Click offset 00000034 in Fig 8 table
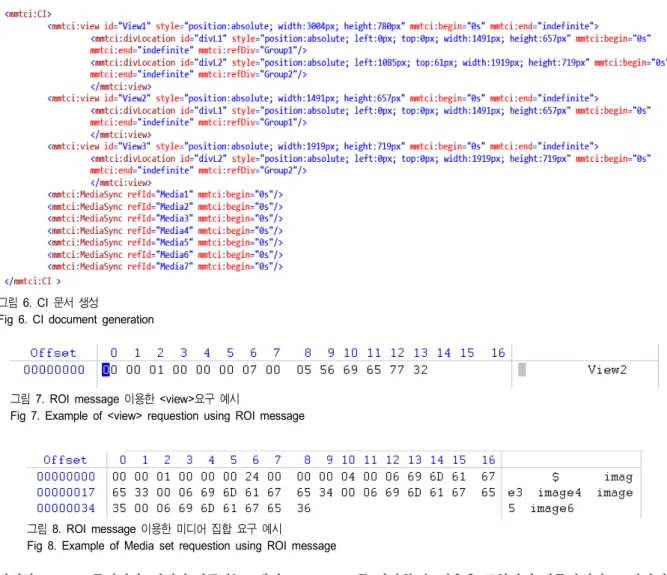The width and height of the screenshot is (667, 575). 66,508
